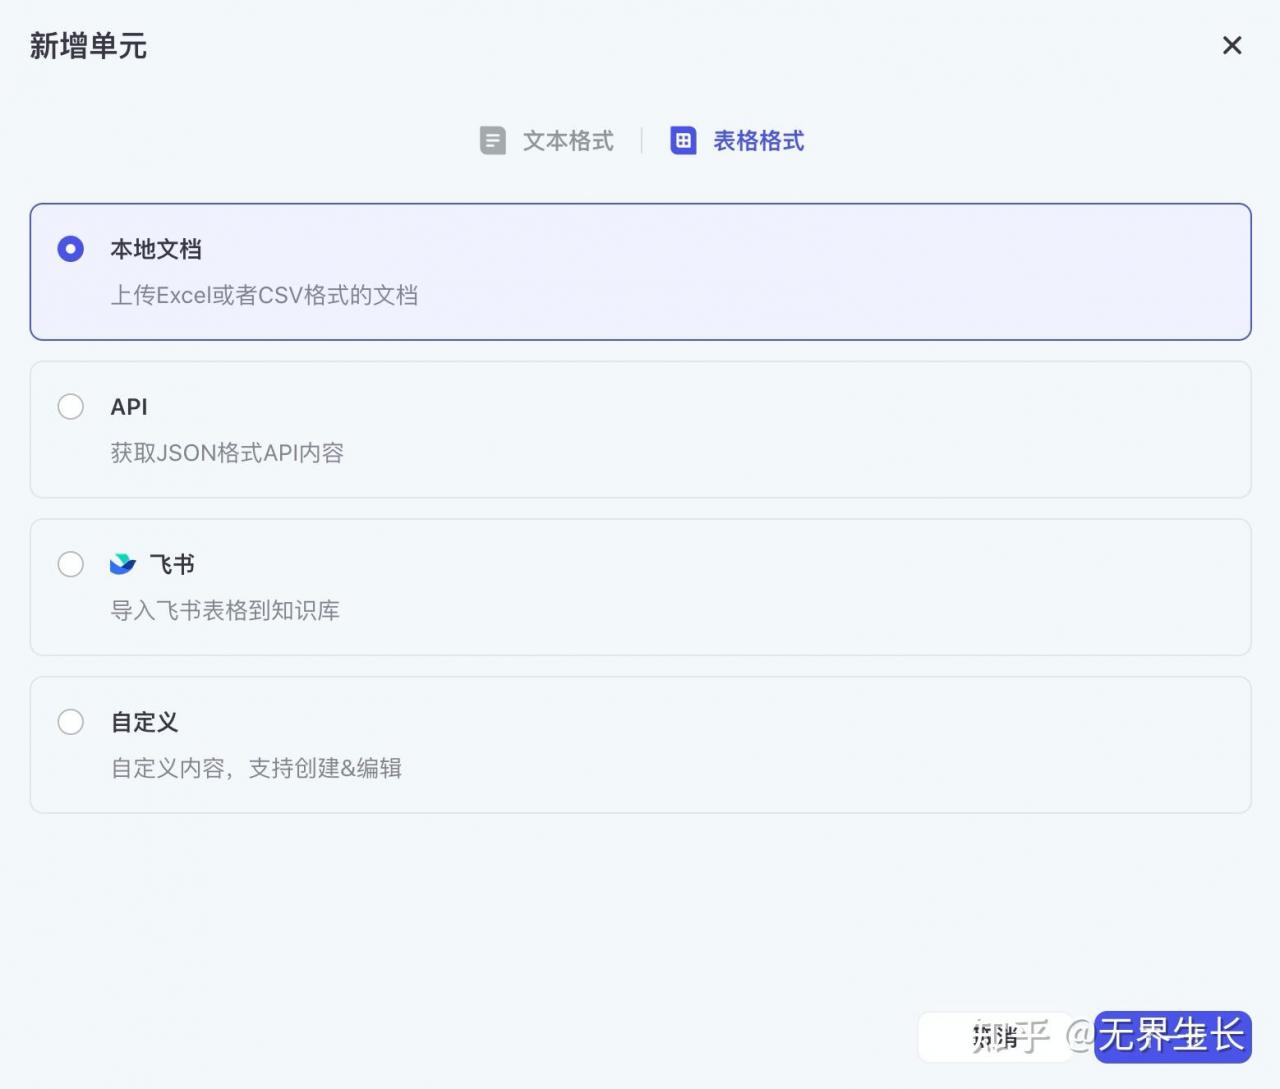Click the 取消 cancel button
Image resolution: width=1280 pixels, height=1089 pixels.
point(995,1037)
